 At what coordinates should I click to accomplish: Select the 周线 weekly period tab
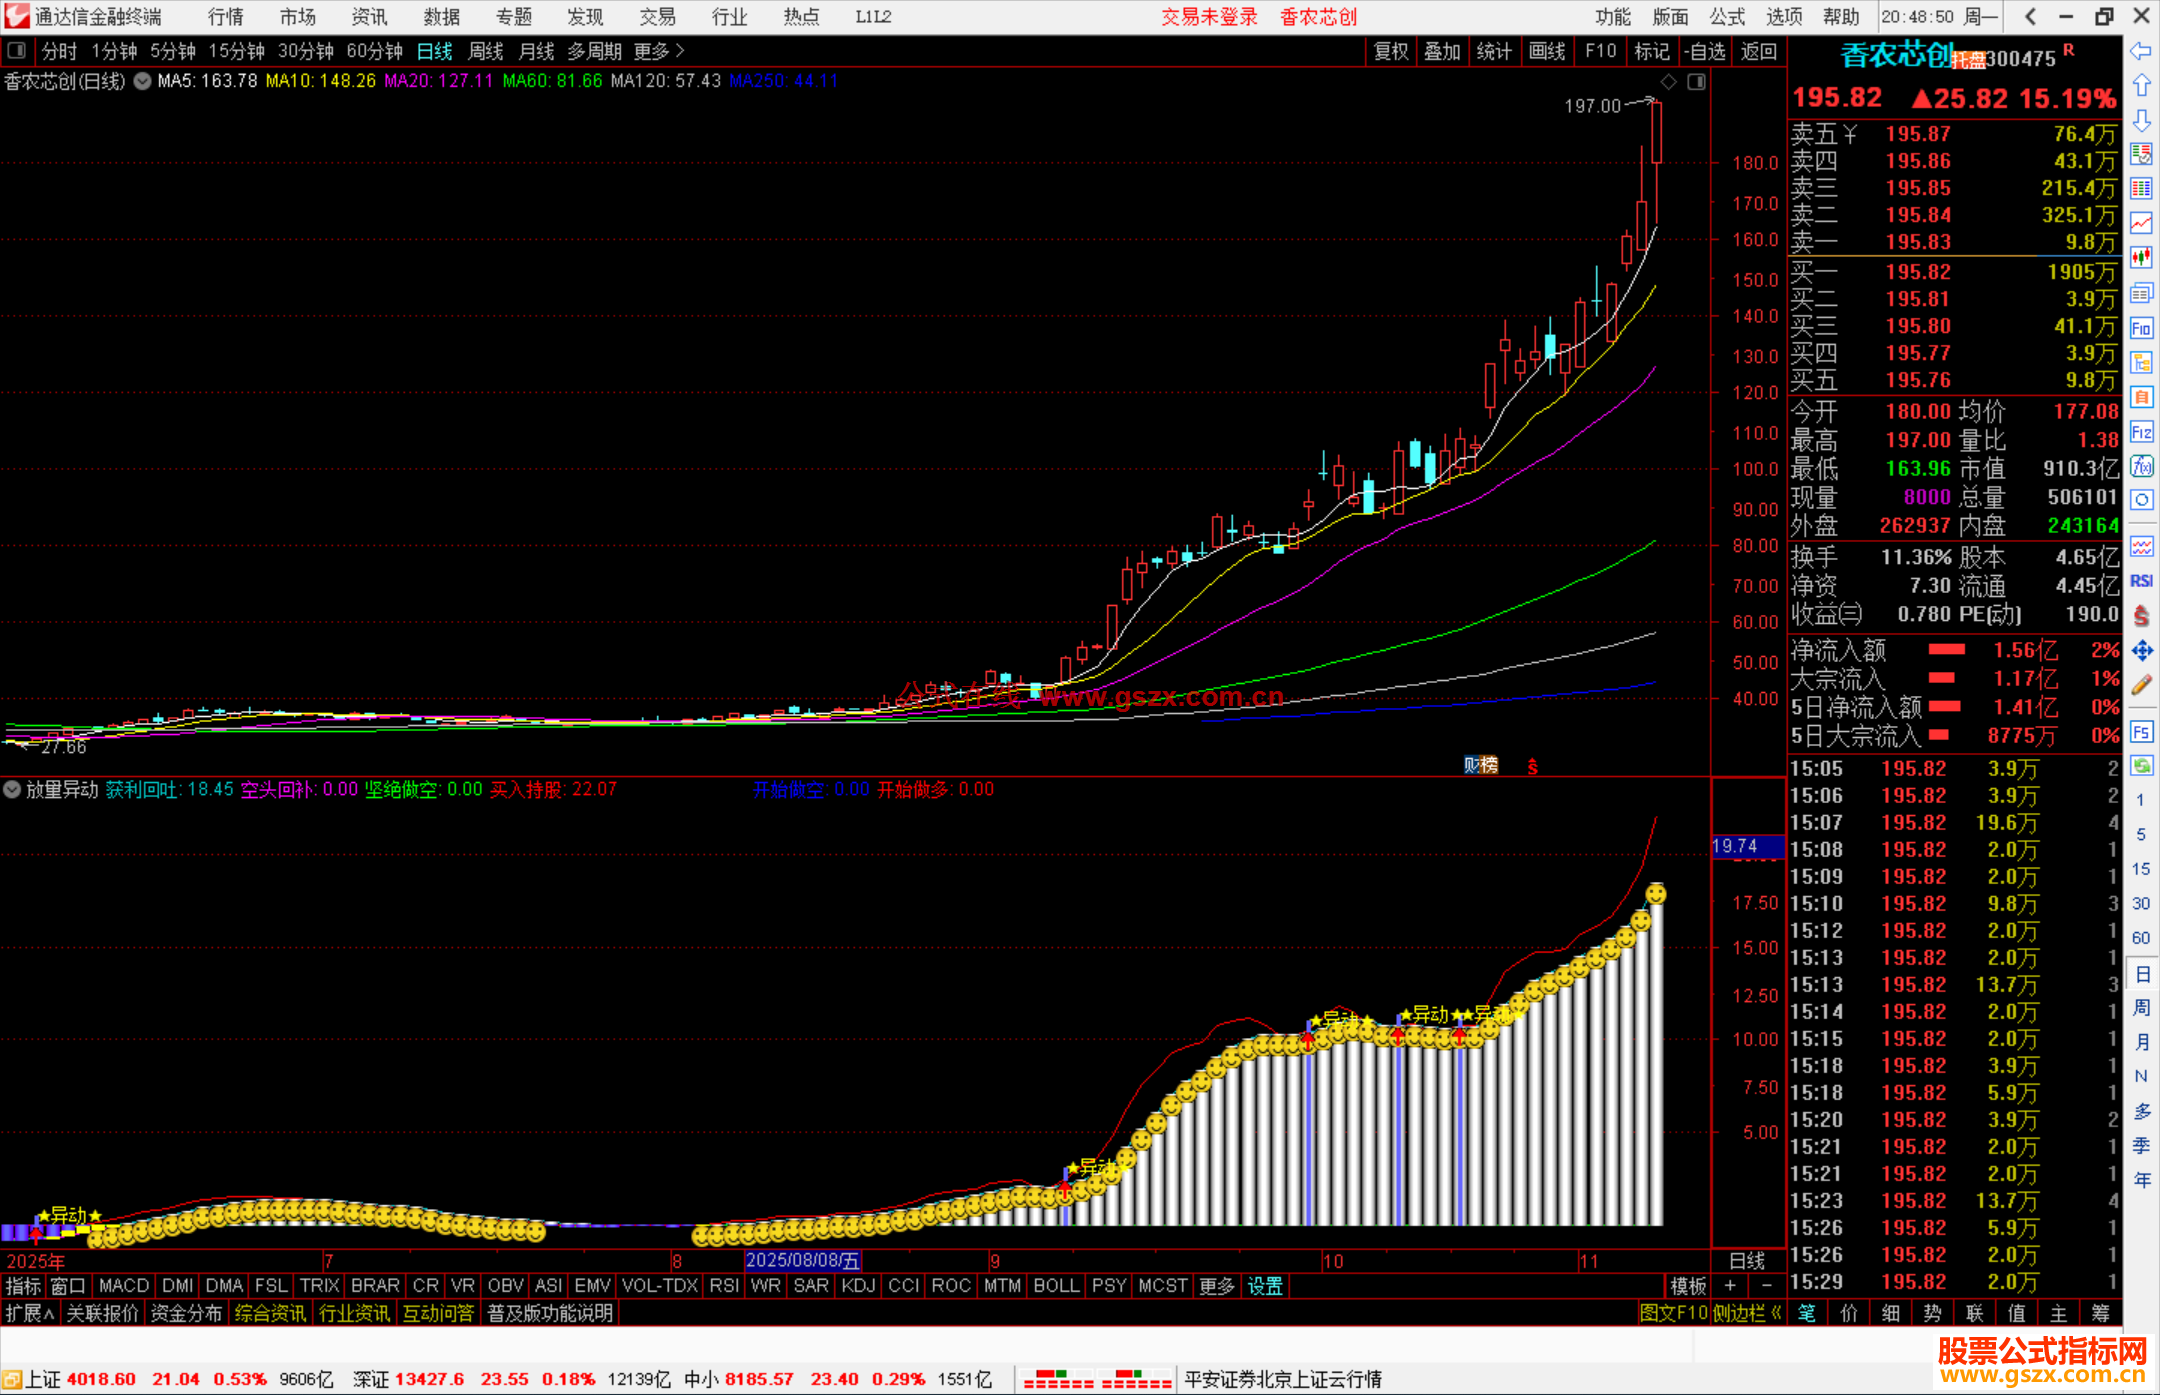(486, 51)
